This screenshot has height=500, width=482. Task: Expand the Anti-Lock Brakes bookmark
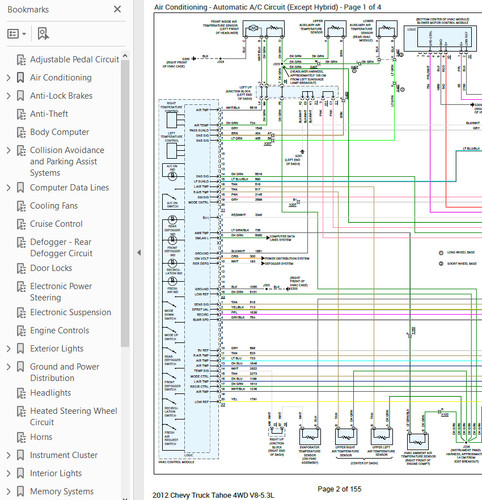[9, 96]
